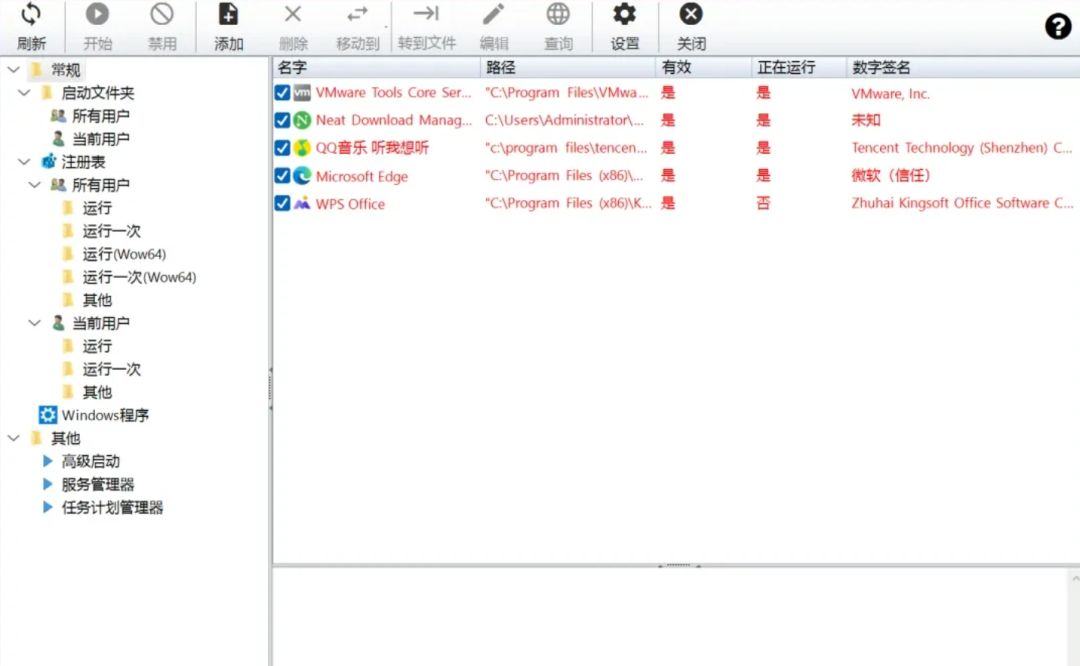Select 所有用户 under 启动文件夹
The width and height of the screenshot is (1080, 666).
[x=101, y=116]
